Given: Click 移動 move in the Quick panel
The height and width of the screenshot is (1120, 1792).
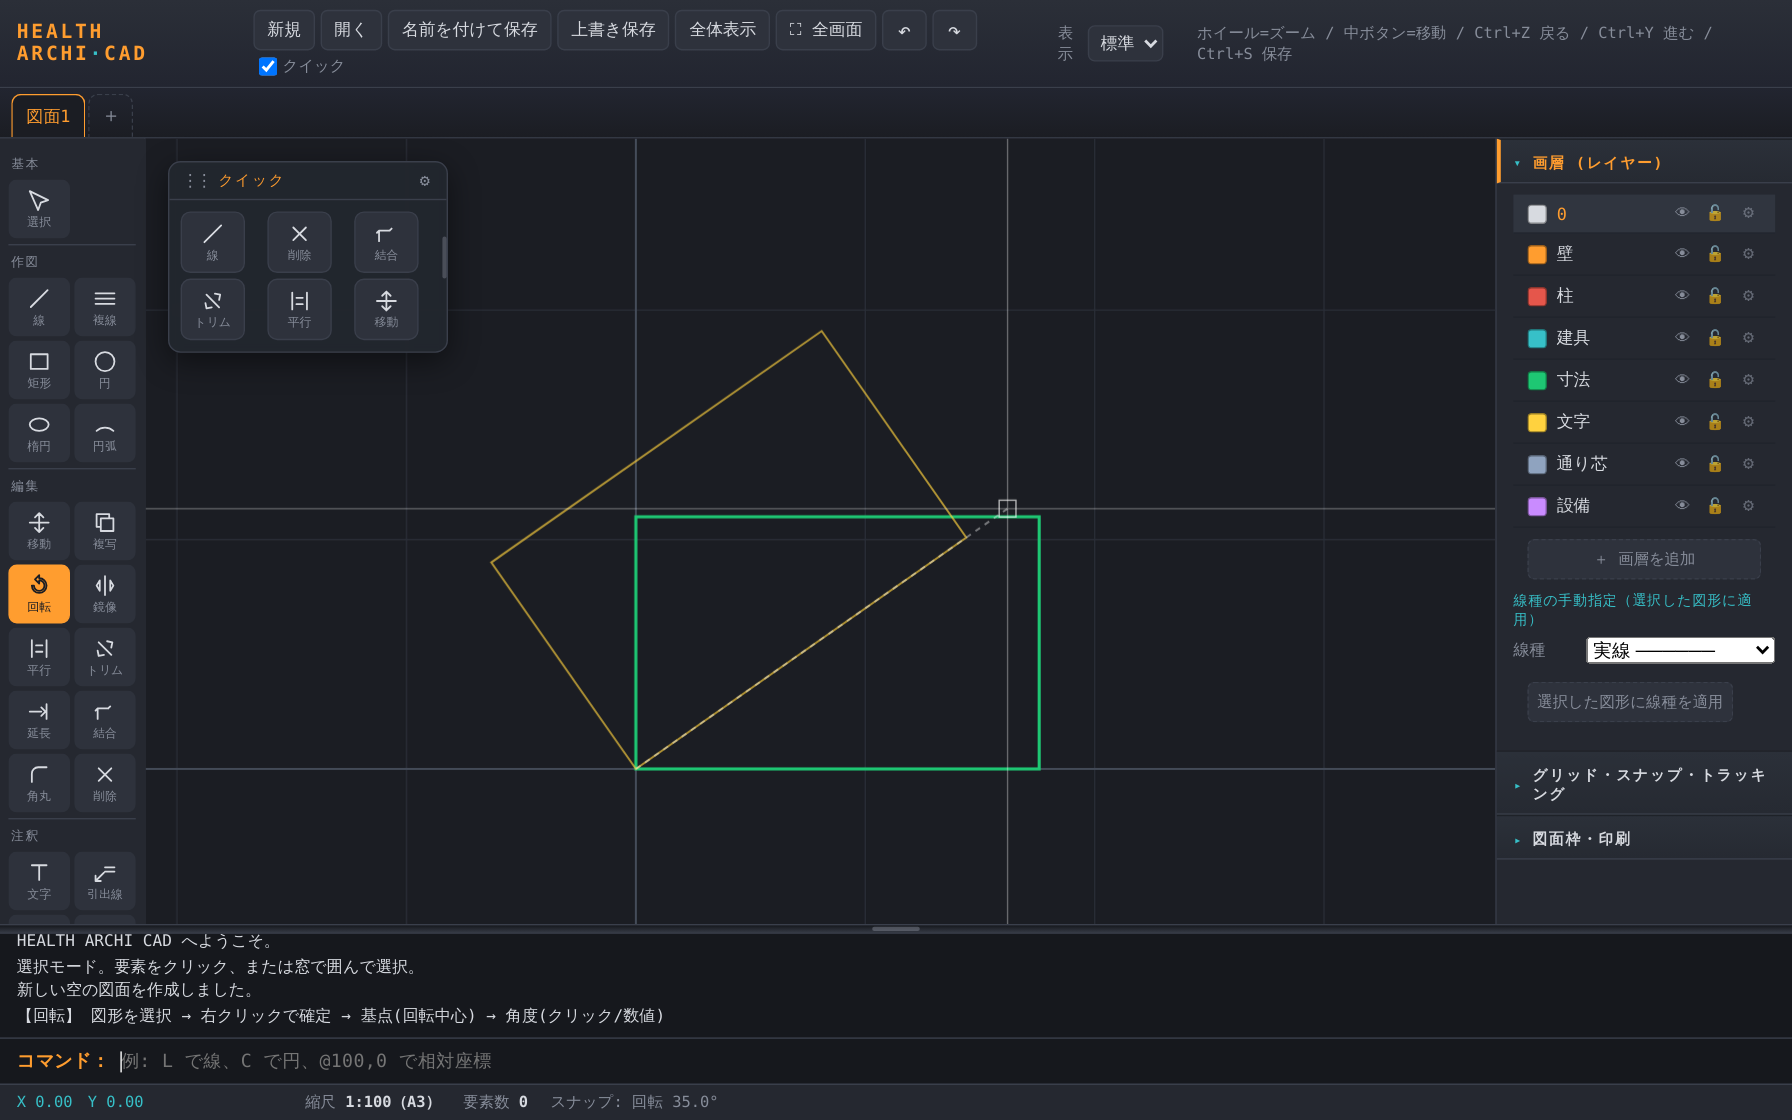Looking at the screenshot, I should click(x=386, y=309).
